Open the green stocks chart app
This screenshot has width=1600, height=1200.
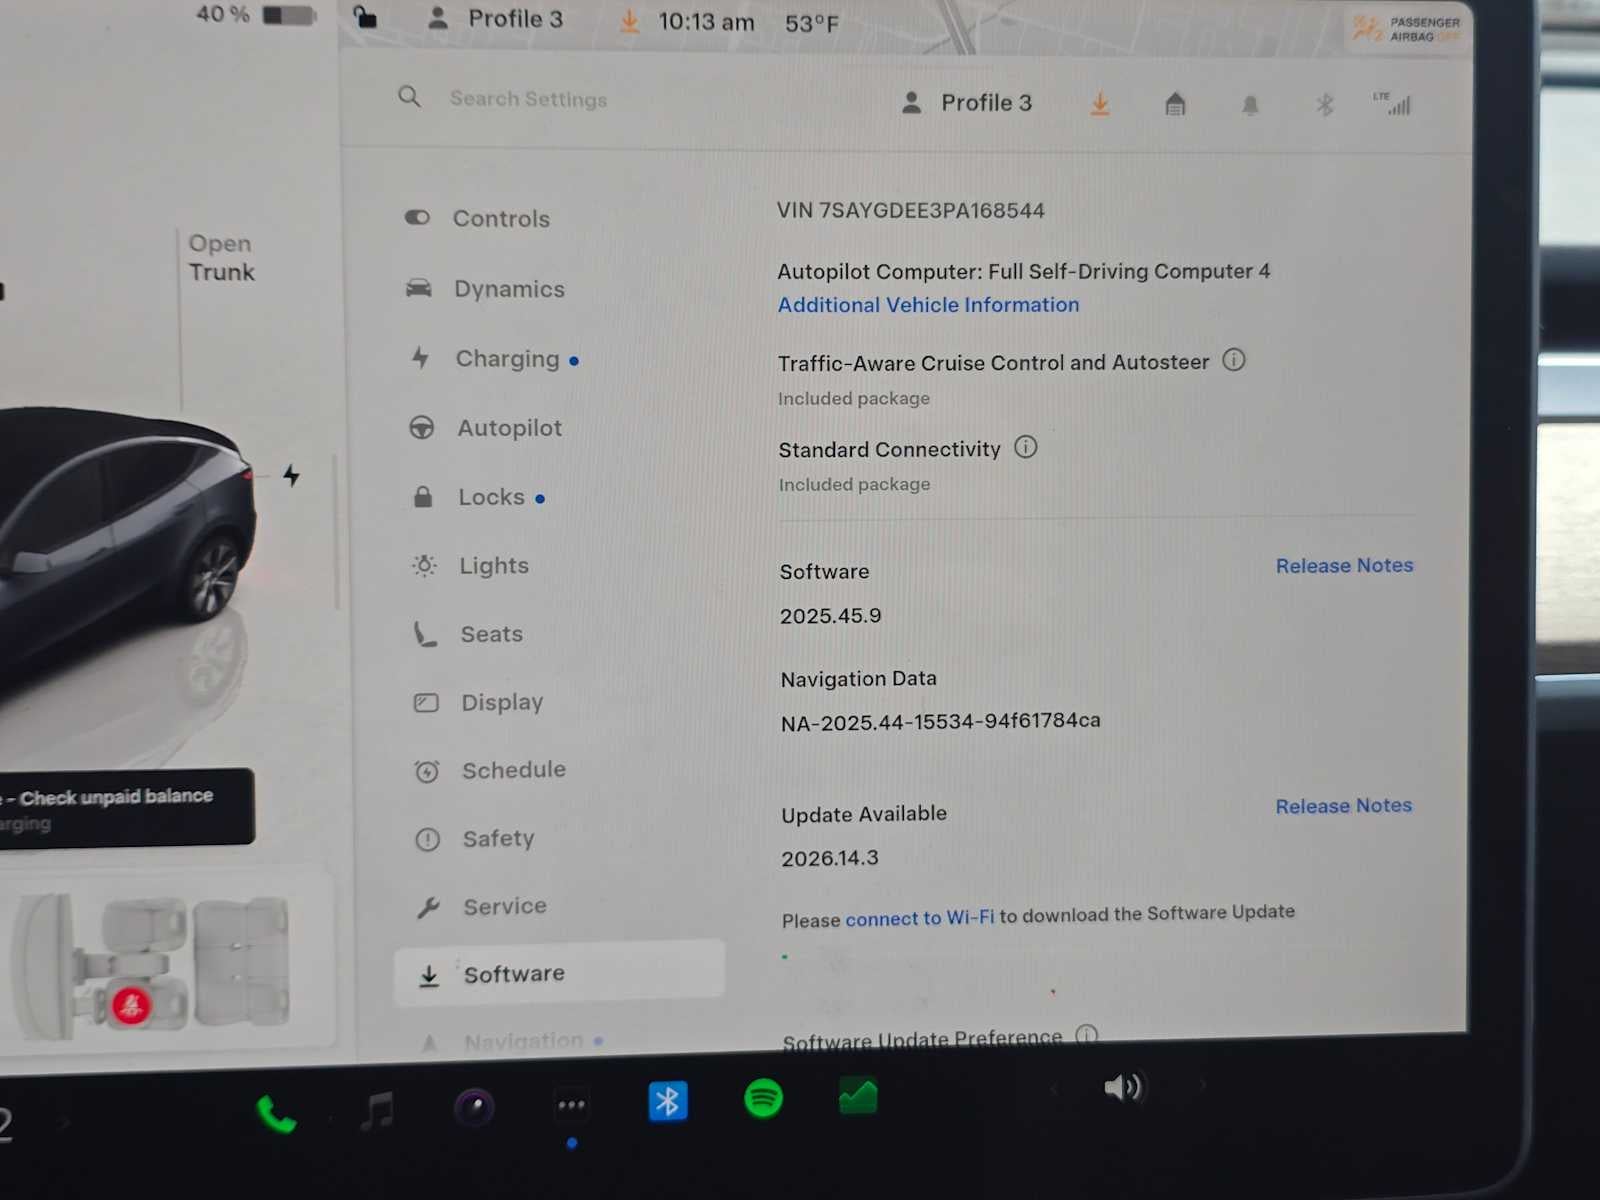pyautogui.click(x=858, y=1096)
